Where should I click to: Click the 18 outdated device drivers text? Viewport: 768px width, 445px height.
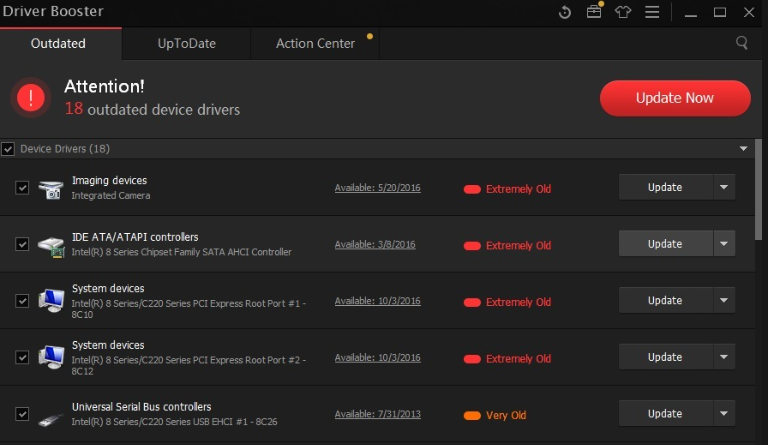(x=152, y=109)
